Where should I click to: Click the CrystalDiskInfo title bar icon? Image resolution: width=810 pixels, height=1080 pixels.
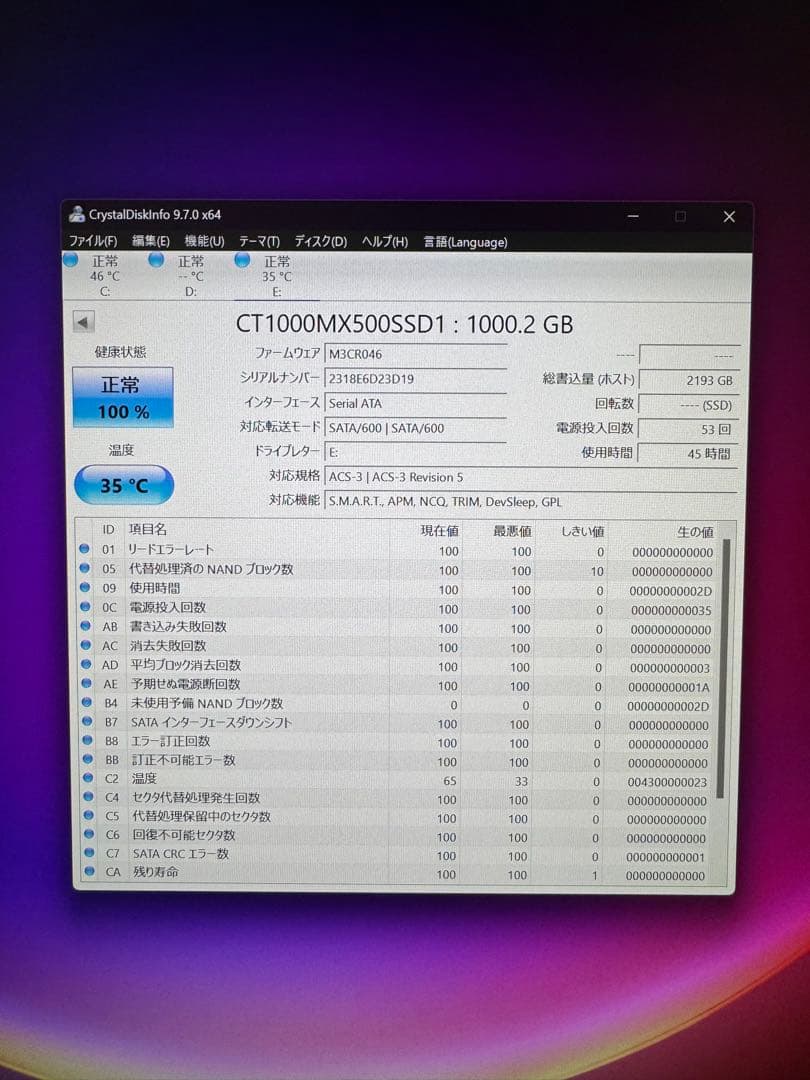78,212
